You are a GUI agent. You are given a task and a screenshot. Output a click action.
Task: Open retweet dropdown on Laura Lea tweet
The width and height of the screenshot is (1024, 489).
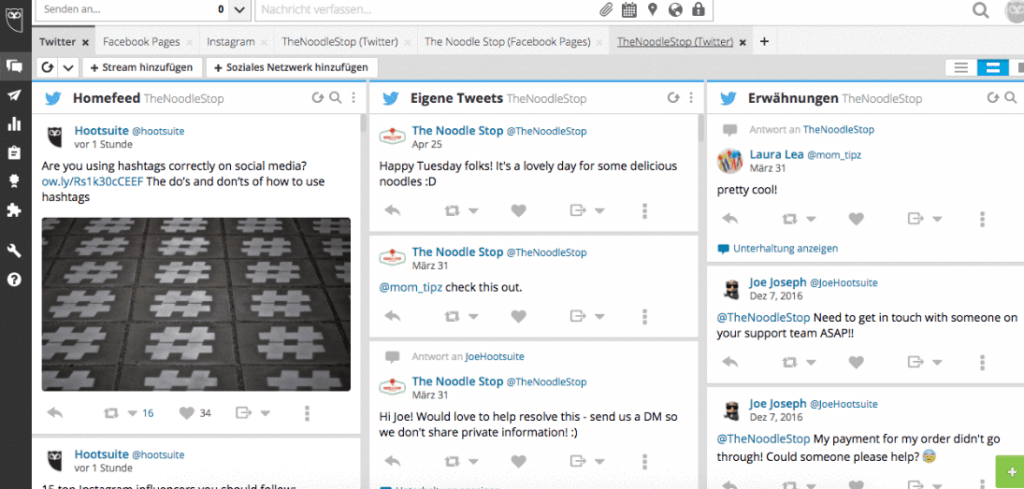(811, 219)
